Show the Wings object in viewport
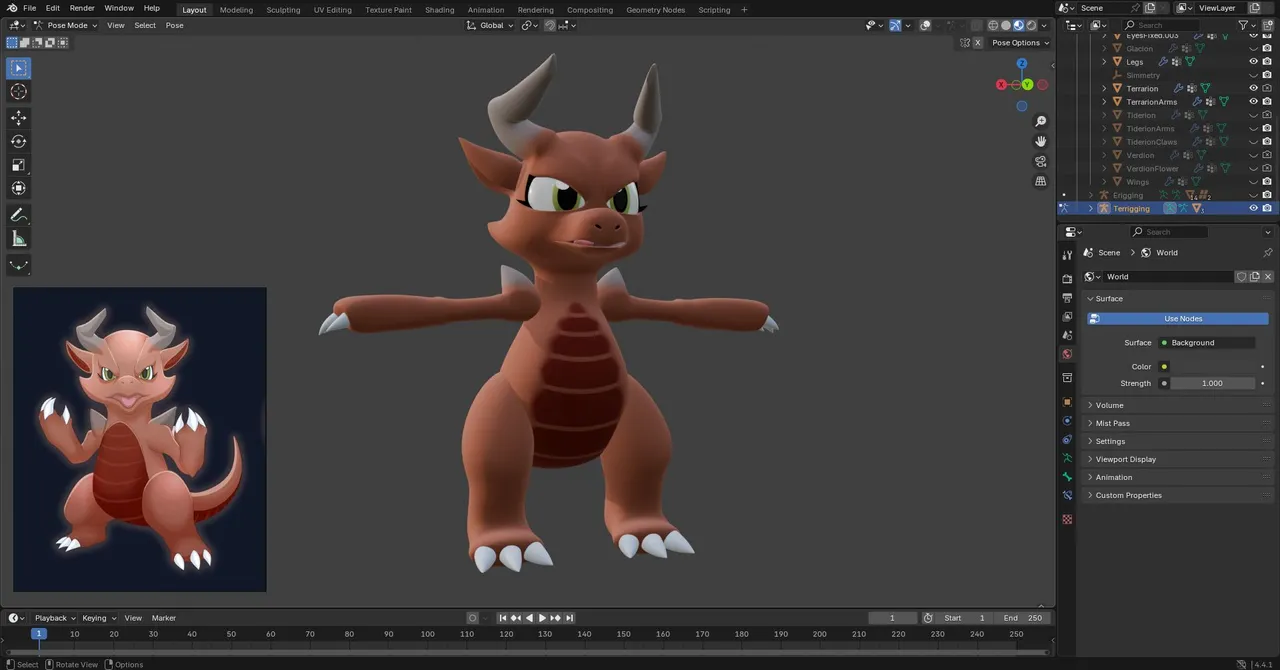Image resolution: width=1280 pixels, height=670 pixels. (1253, 182)
